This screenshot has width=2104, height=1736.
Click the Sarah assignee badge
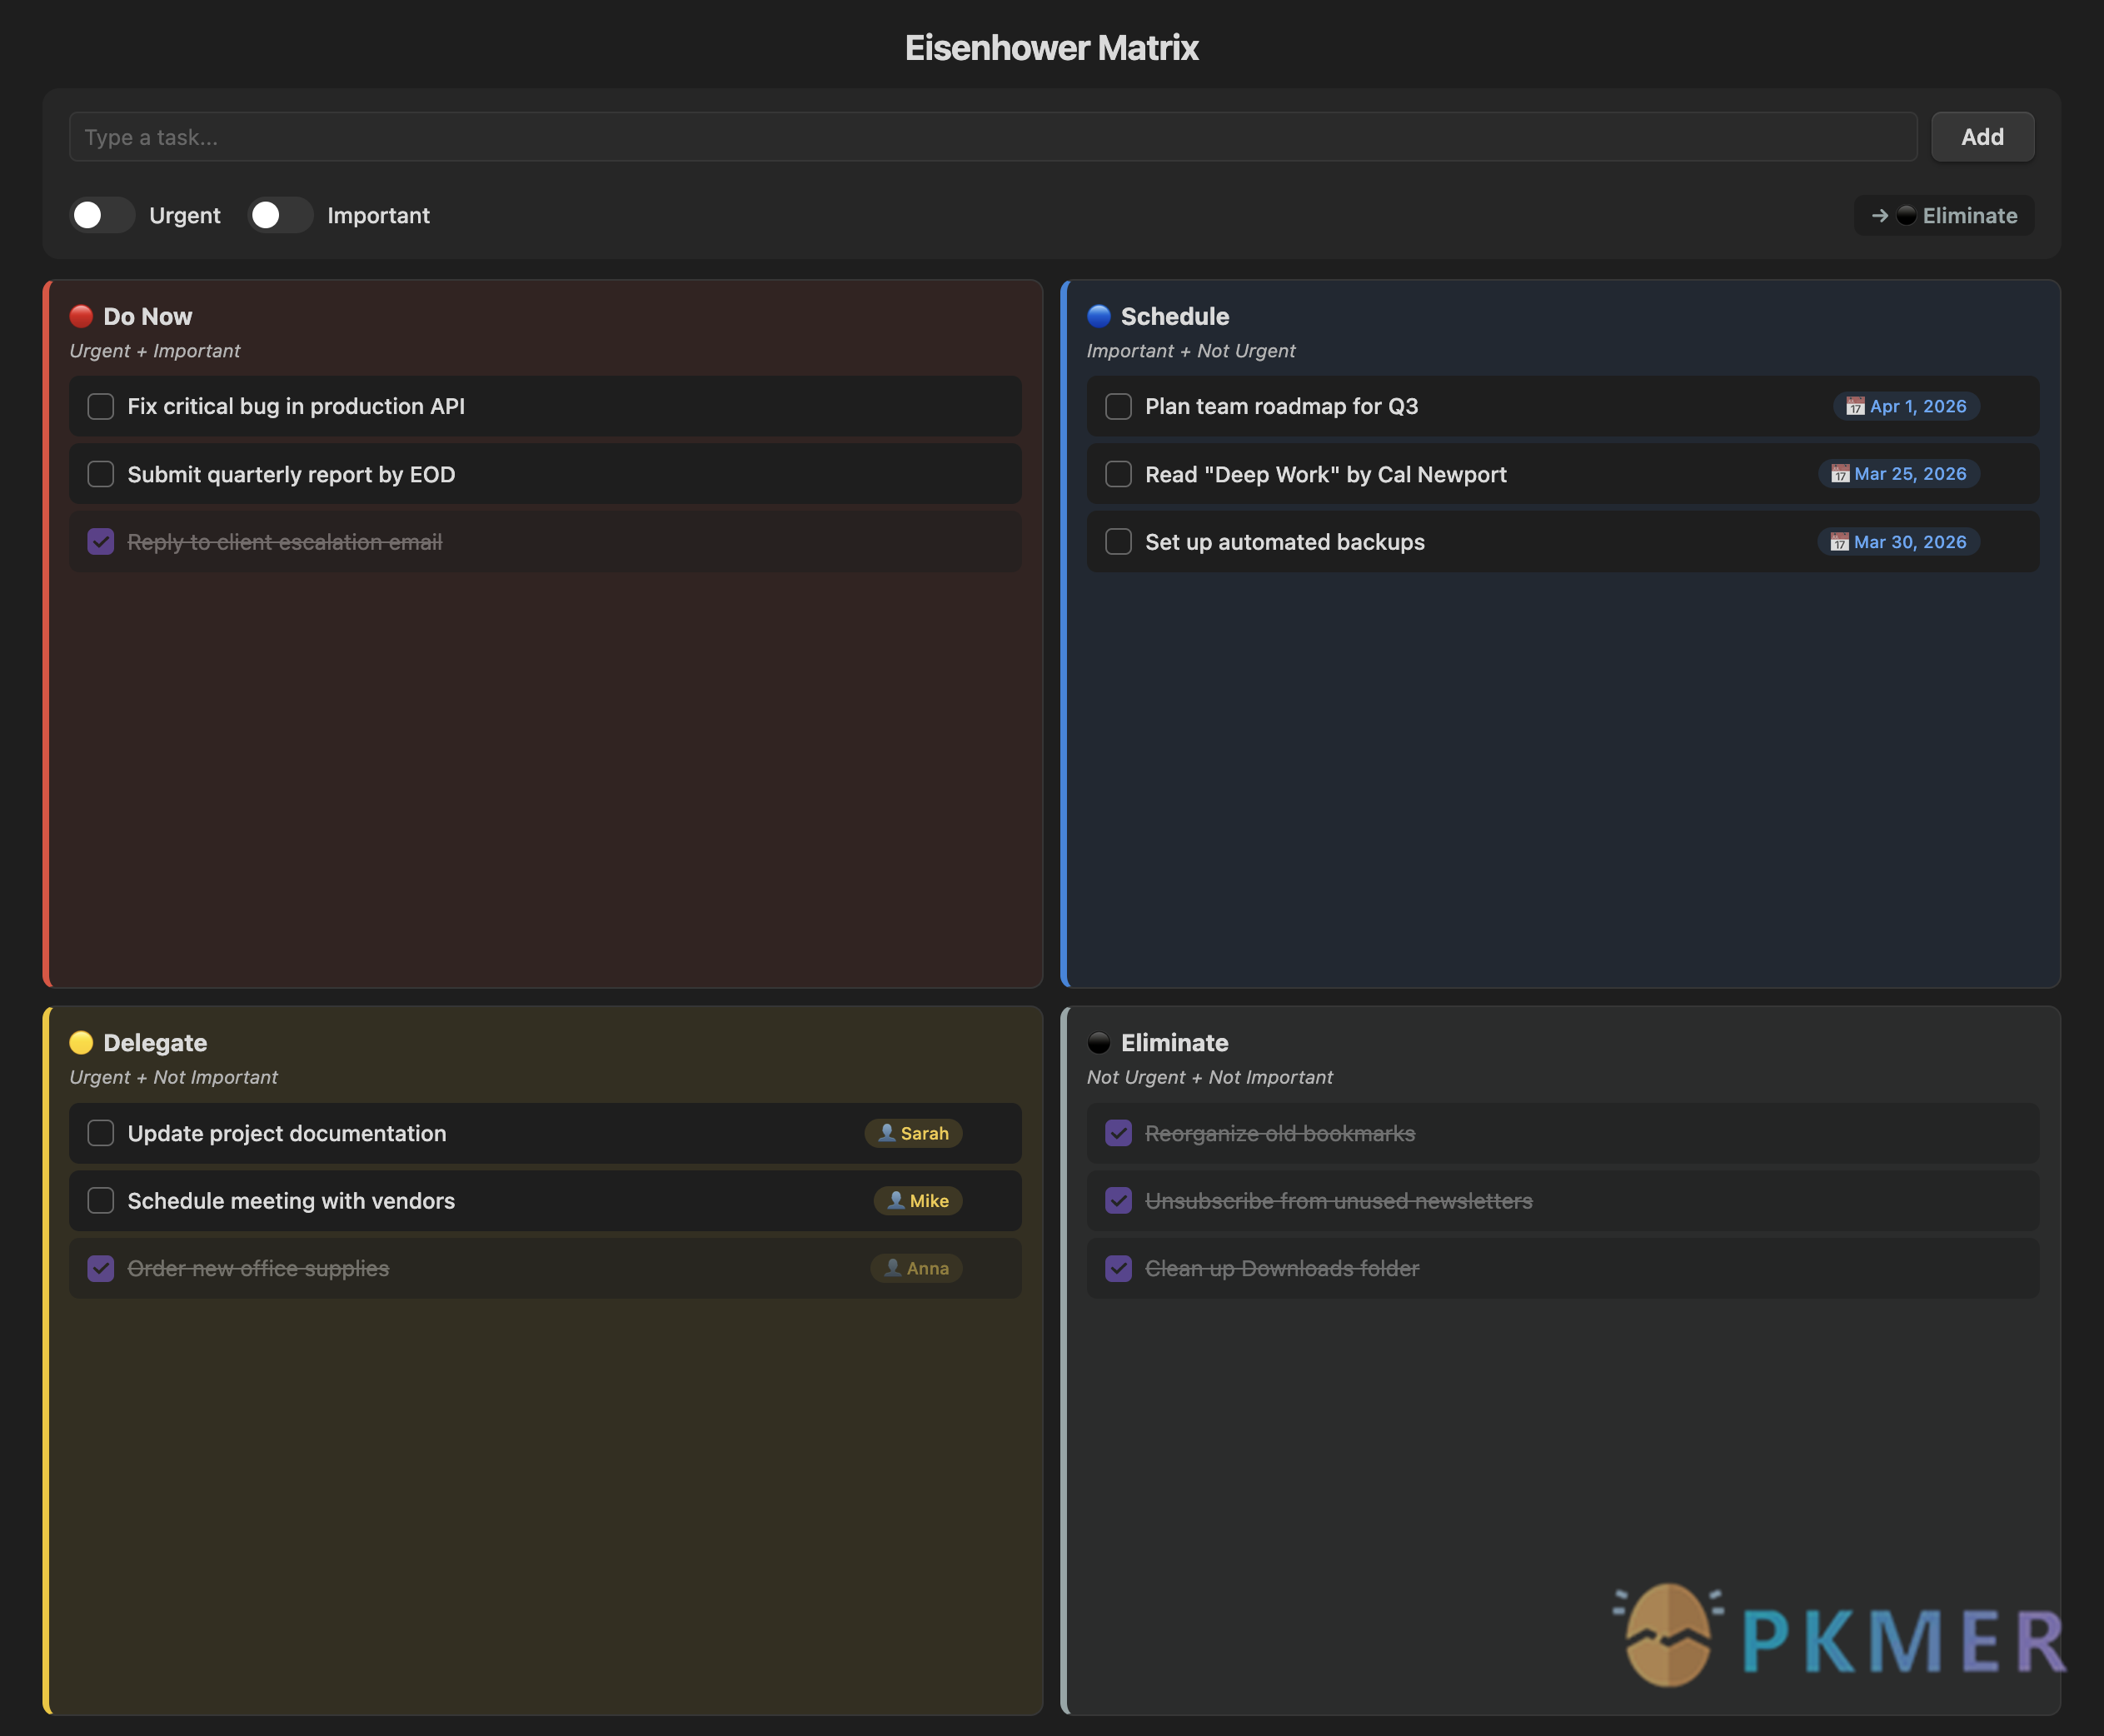click(913, 1133)
